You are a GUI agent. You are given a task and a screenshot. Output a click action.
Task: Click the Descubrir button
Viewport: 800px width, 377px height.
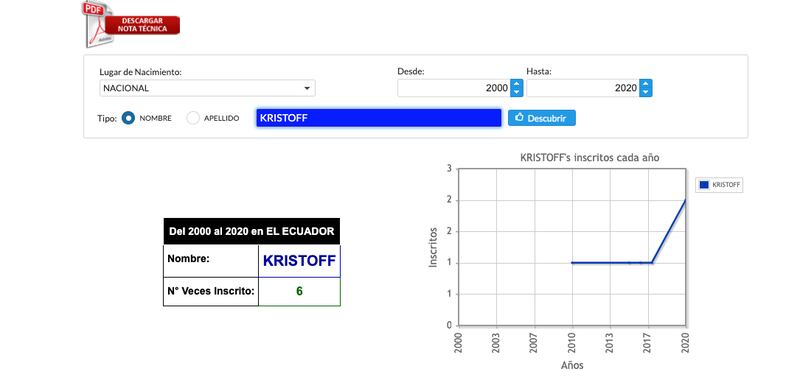(542, 118)
